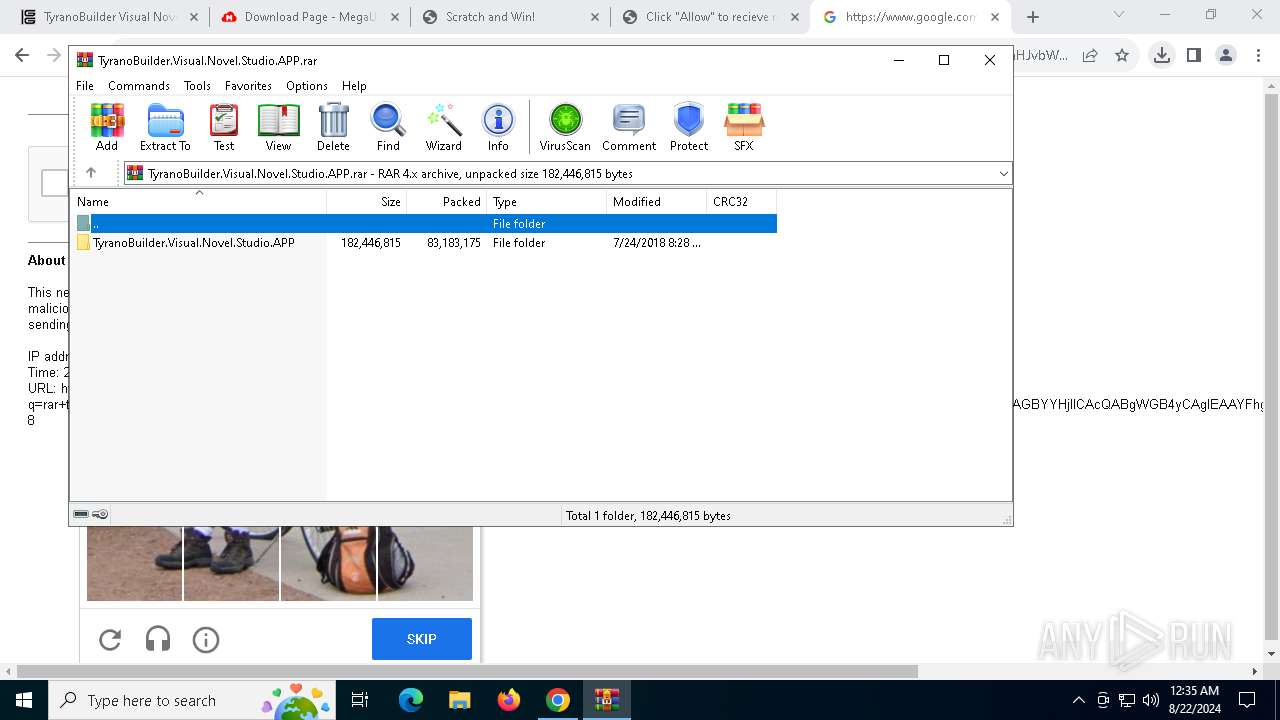The width and height of the screenshot is (1280, 720).
Task: Open the Options menu
Action: tap(307, 86)
